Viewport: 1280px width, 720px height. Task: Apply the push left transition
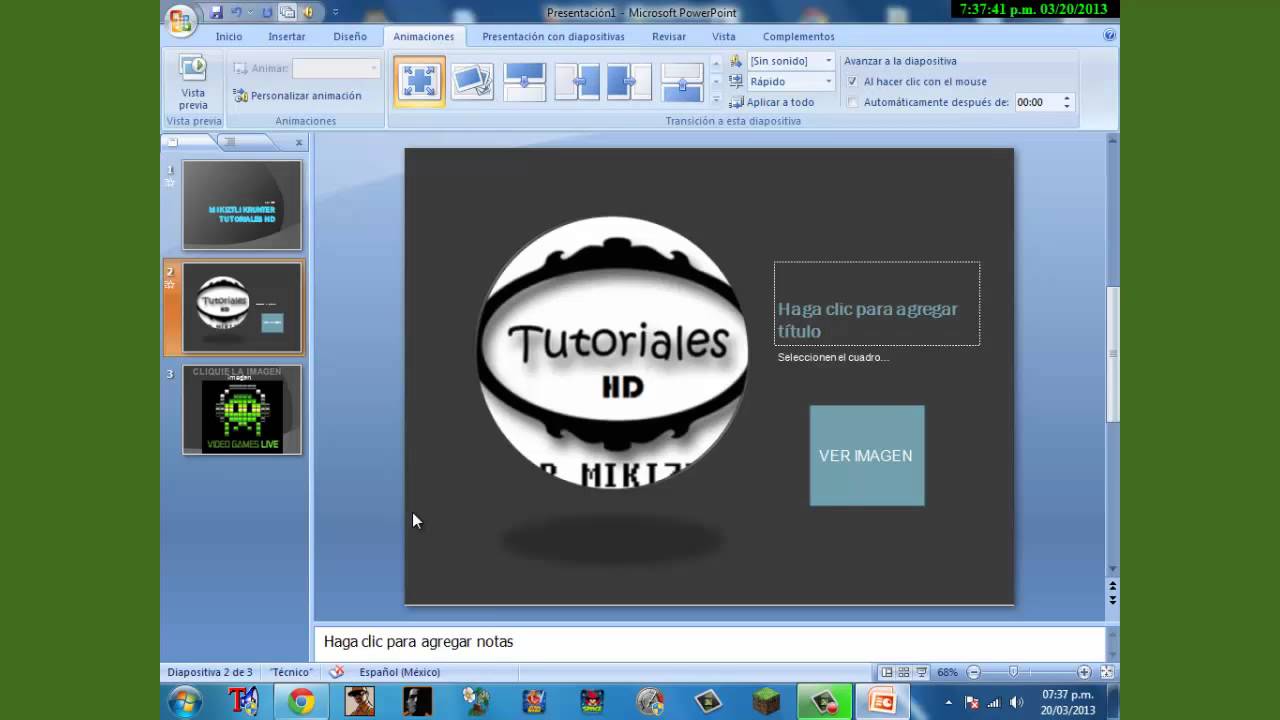[577, 81]
